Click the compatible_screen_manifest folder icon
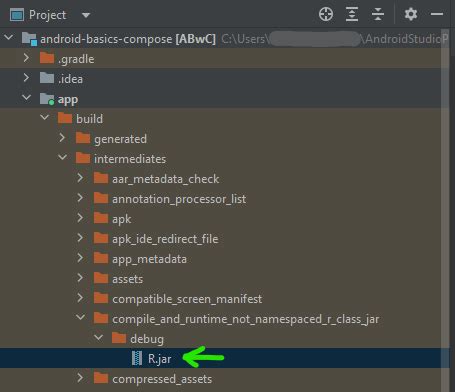 (101, 298)
